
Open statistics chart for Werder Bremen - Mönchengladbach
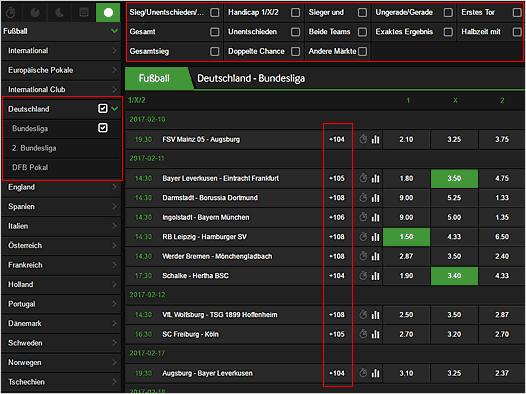point(375,256)
